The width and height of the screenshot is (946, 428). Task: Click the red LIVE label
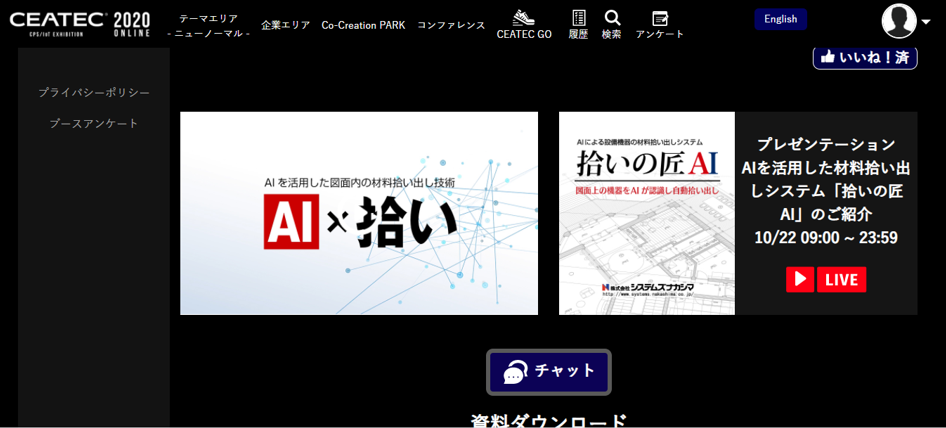tap(842, 279)
